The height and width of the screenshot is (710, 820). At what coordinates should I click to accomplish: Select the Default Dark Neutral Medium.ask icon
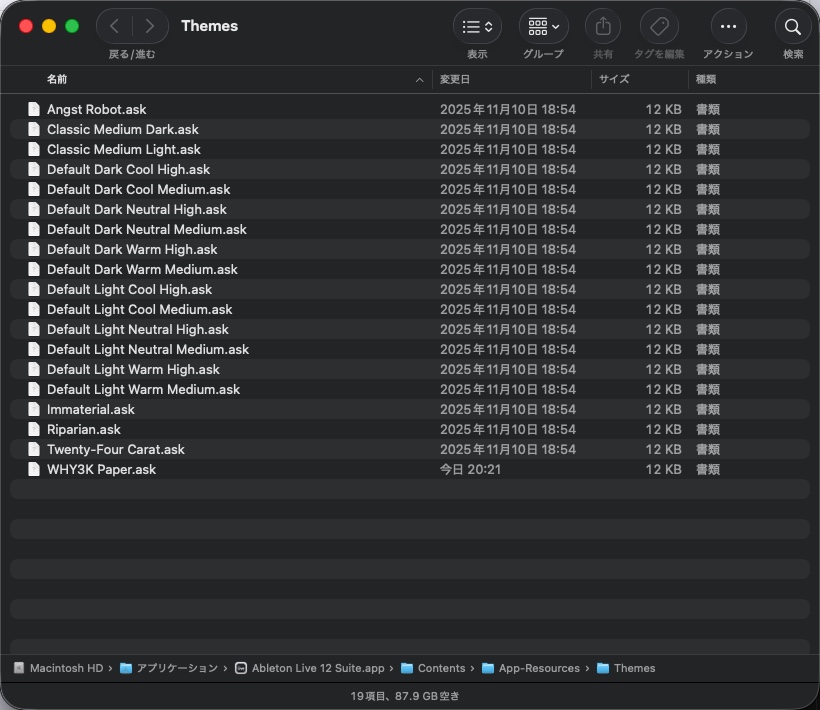click(34, 230)
